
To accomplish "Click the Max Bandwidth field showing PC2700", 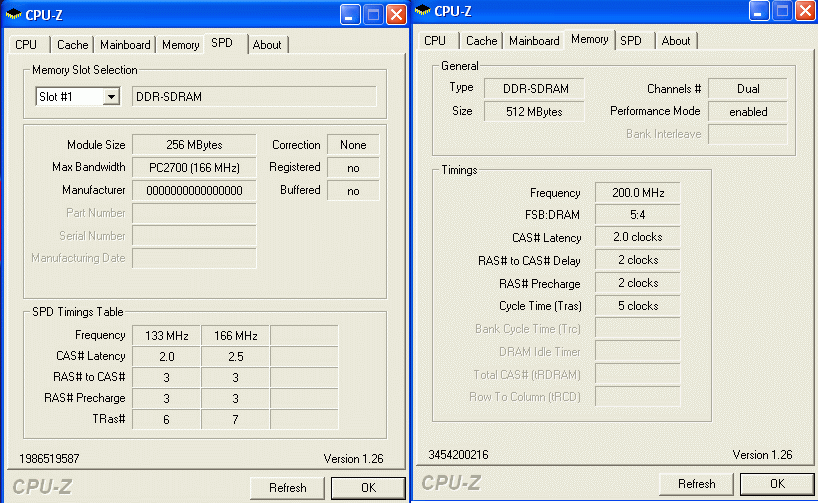I will tap(194, 167).
